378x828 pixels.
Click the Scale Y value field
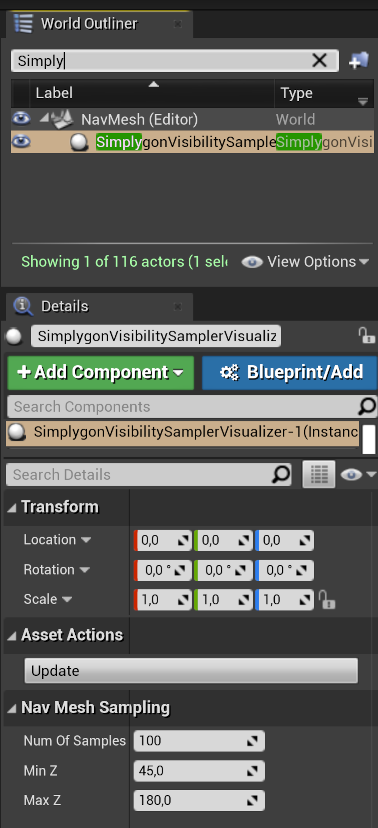224,600
